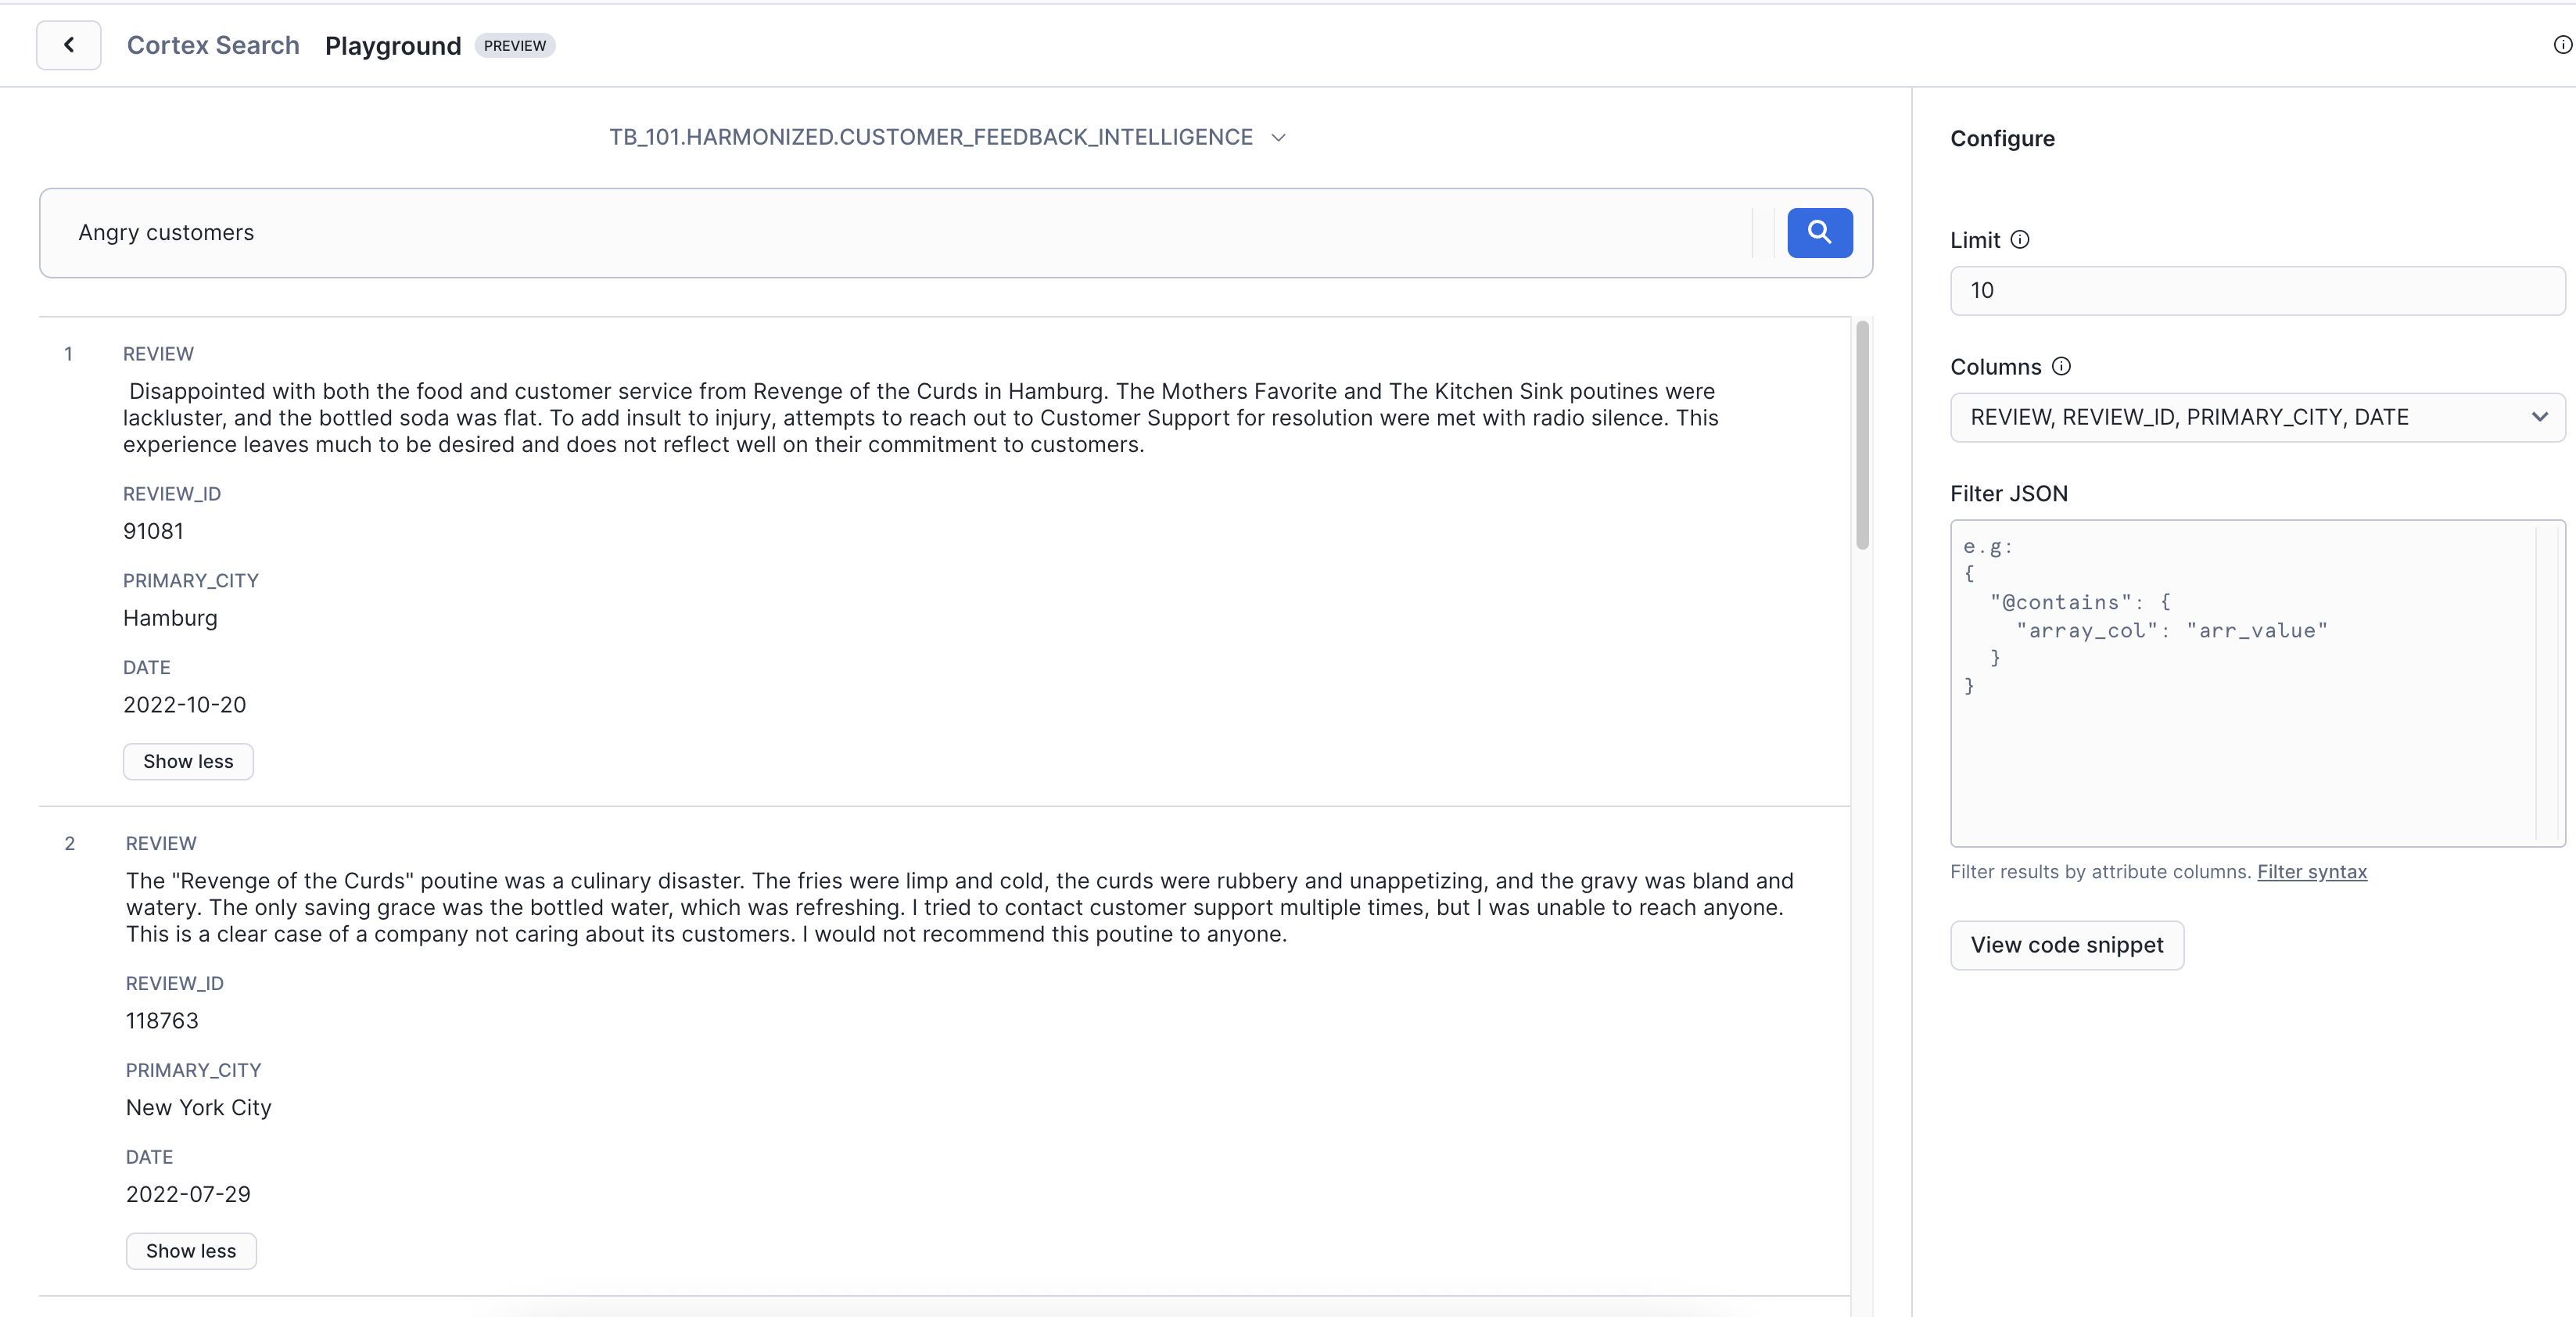This screenshot has width=2576, height=1317.
Task: Collapse result 2 with Show less
Action: click(x=191, y=1251)
